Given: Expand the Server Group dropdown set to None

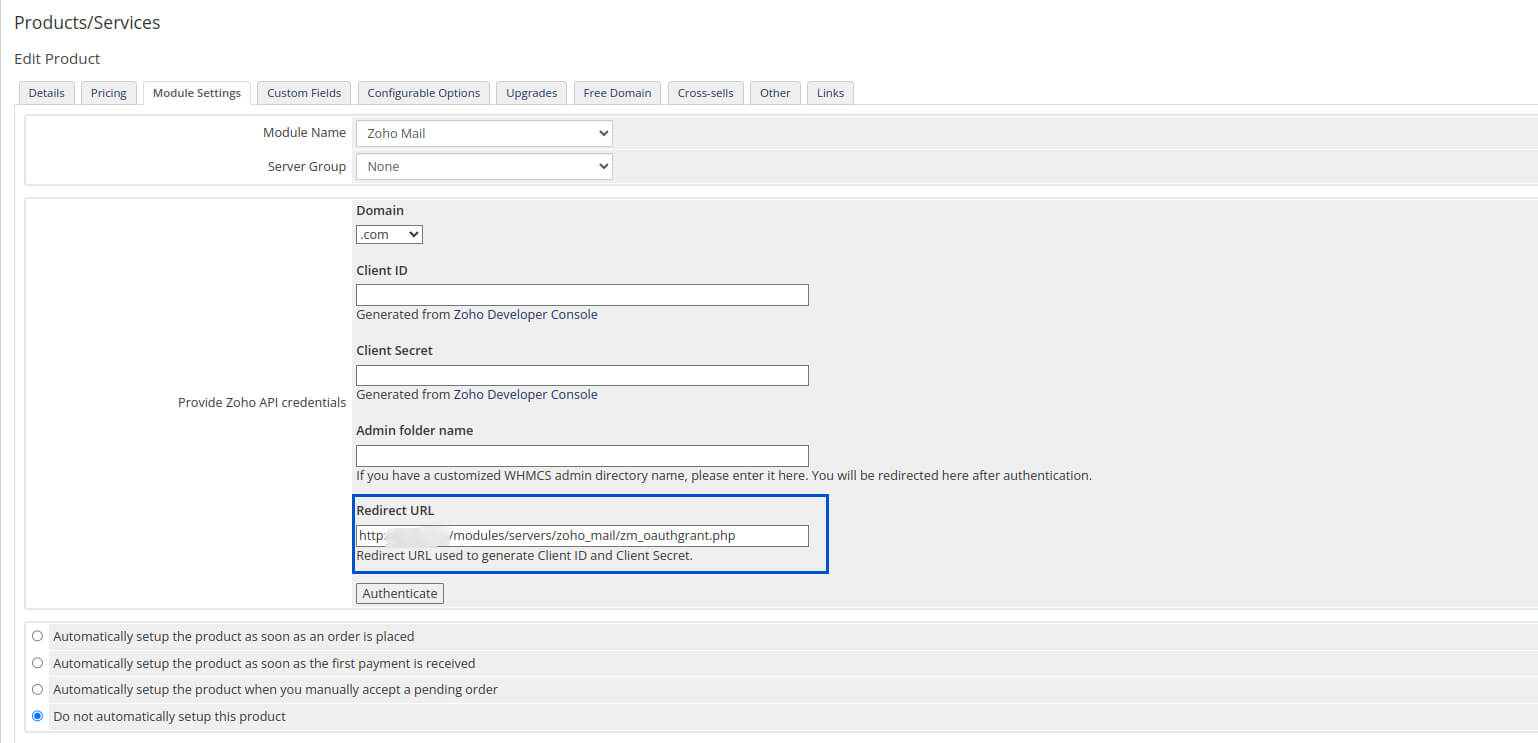Looking at the screenshot, I should (483, 166).
